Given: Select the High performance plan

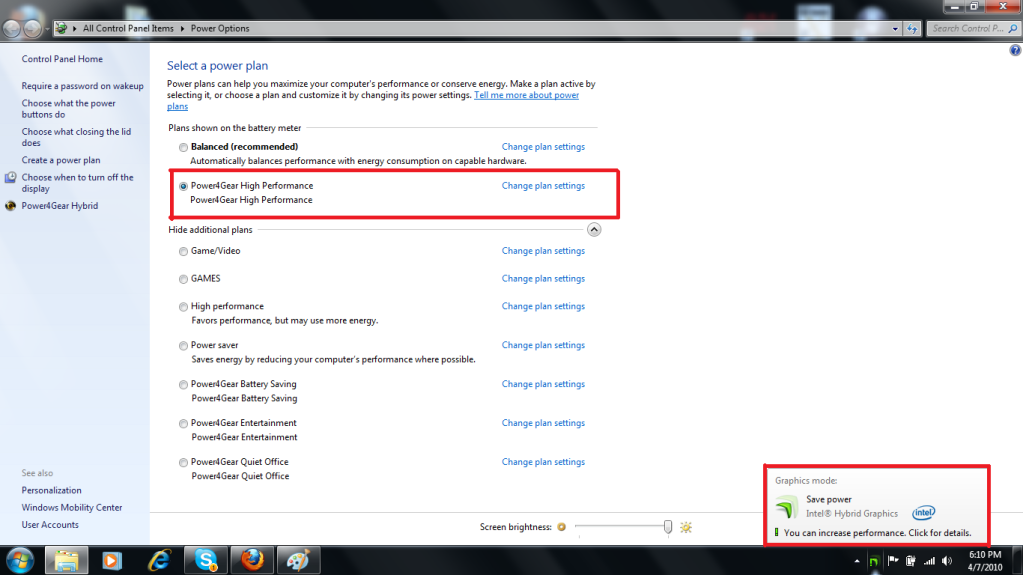Looking at the screenshot, I should click(183, 307).
